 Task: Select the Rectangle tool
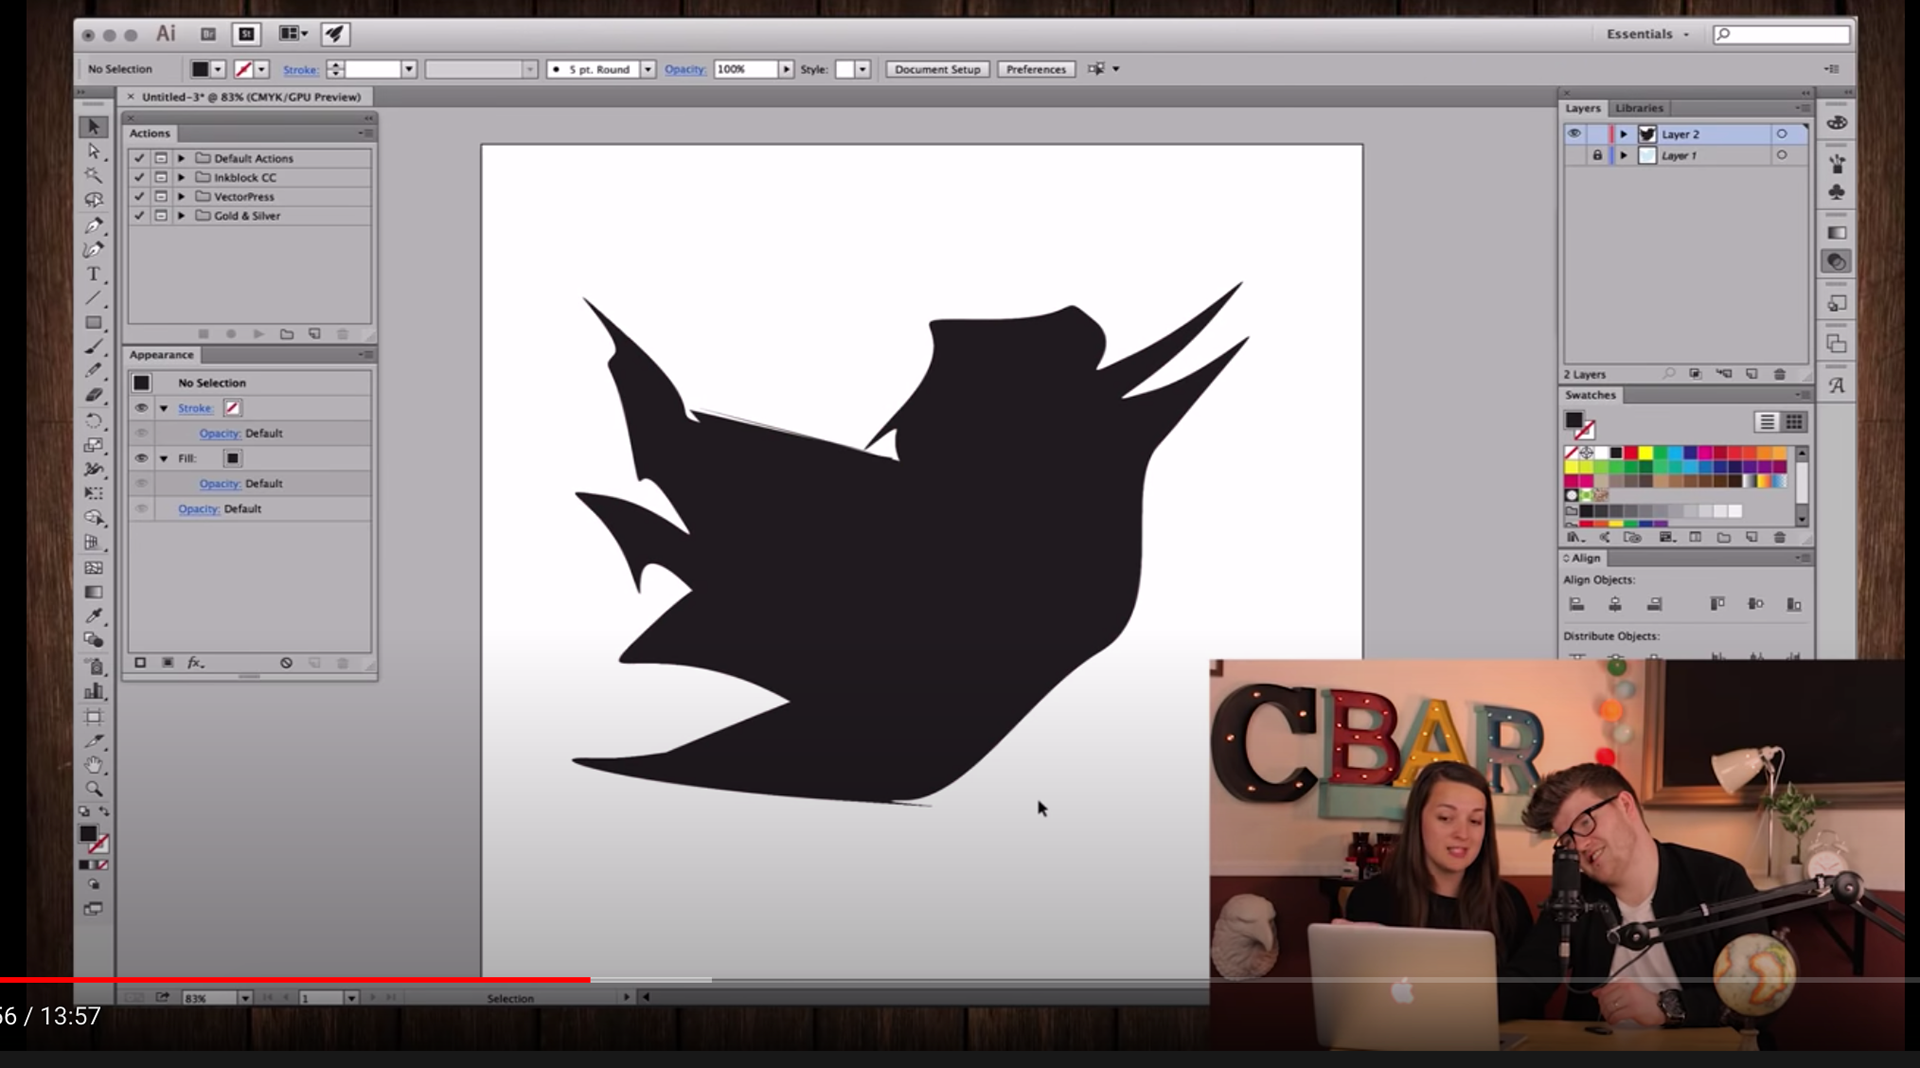click(x=93, y=322)
